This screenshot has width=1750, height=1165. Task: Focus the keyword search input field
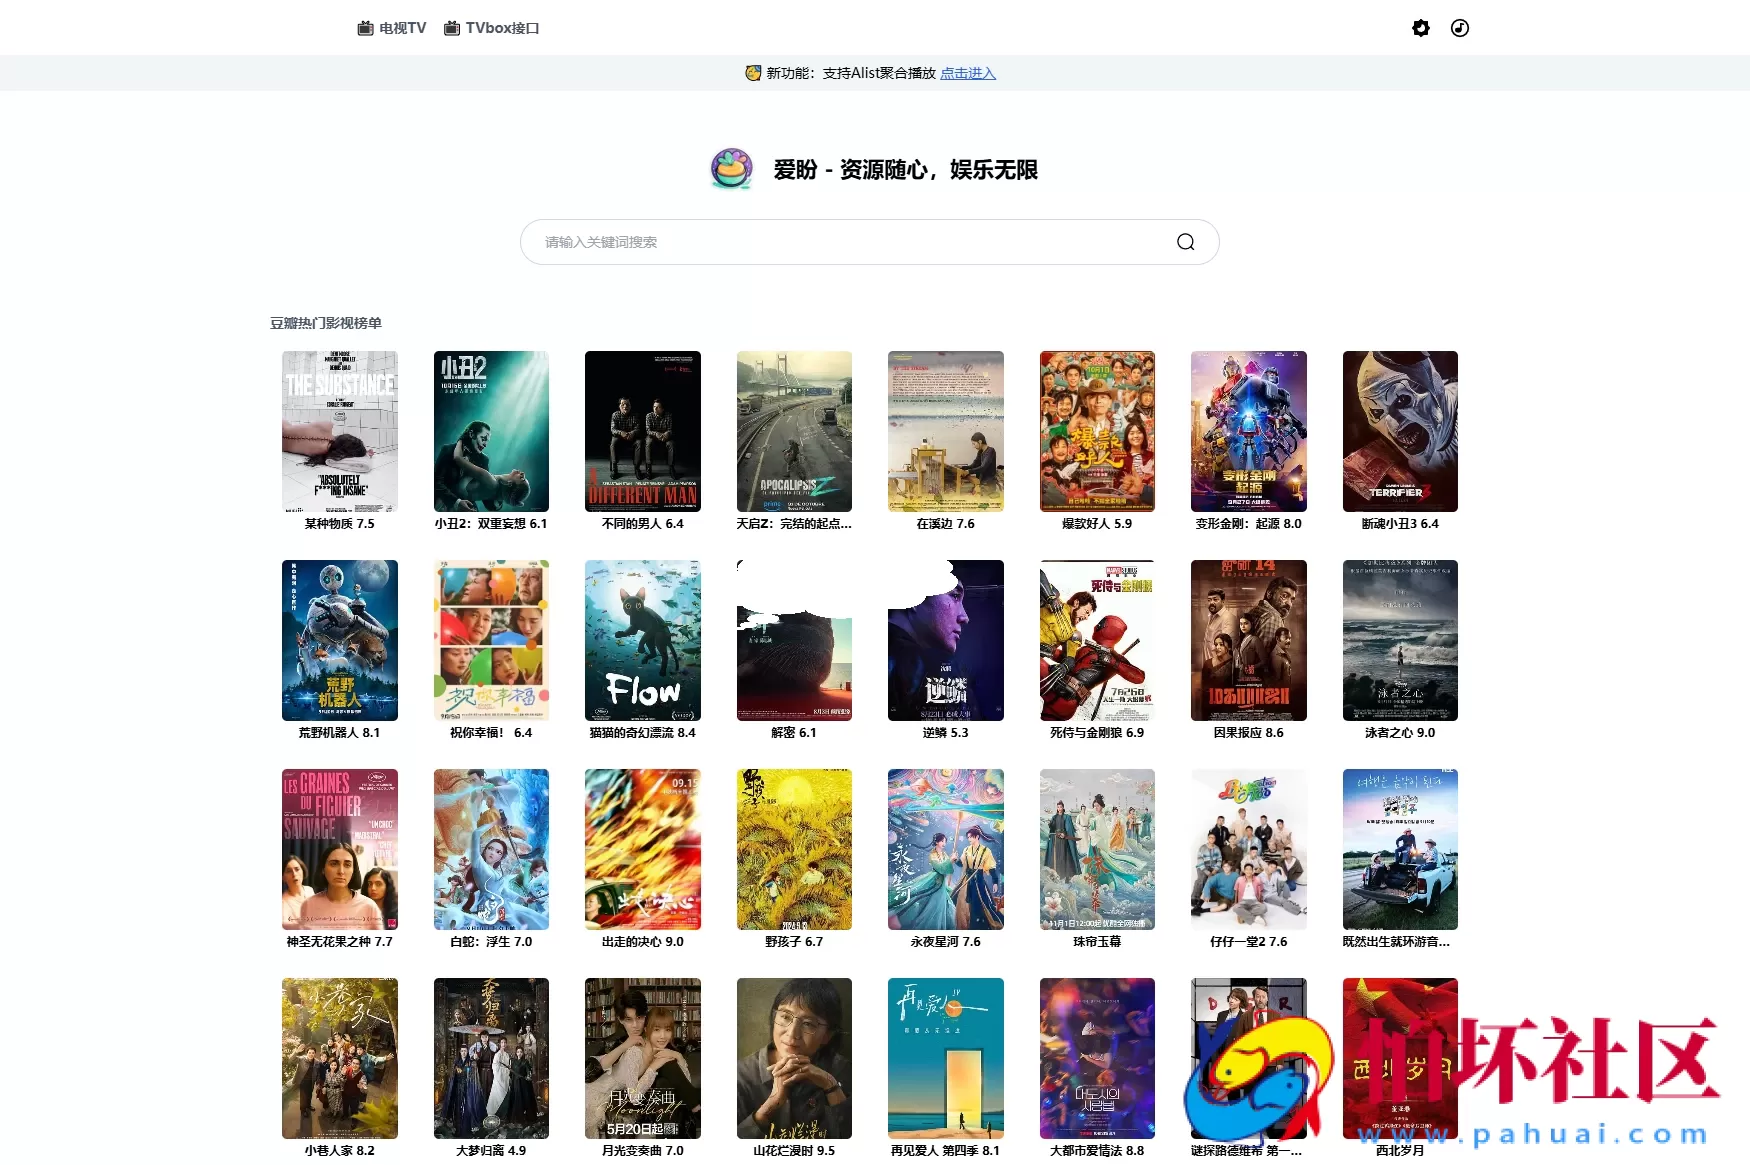point(850,242)
